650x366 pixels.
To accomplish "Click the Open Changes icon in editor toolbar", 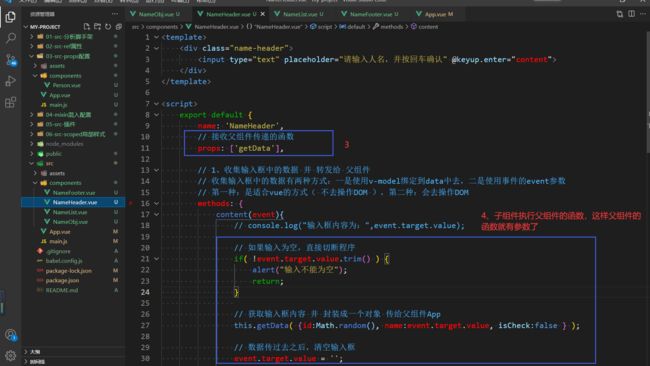I will 620,14.
